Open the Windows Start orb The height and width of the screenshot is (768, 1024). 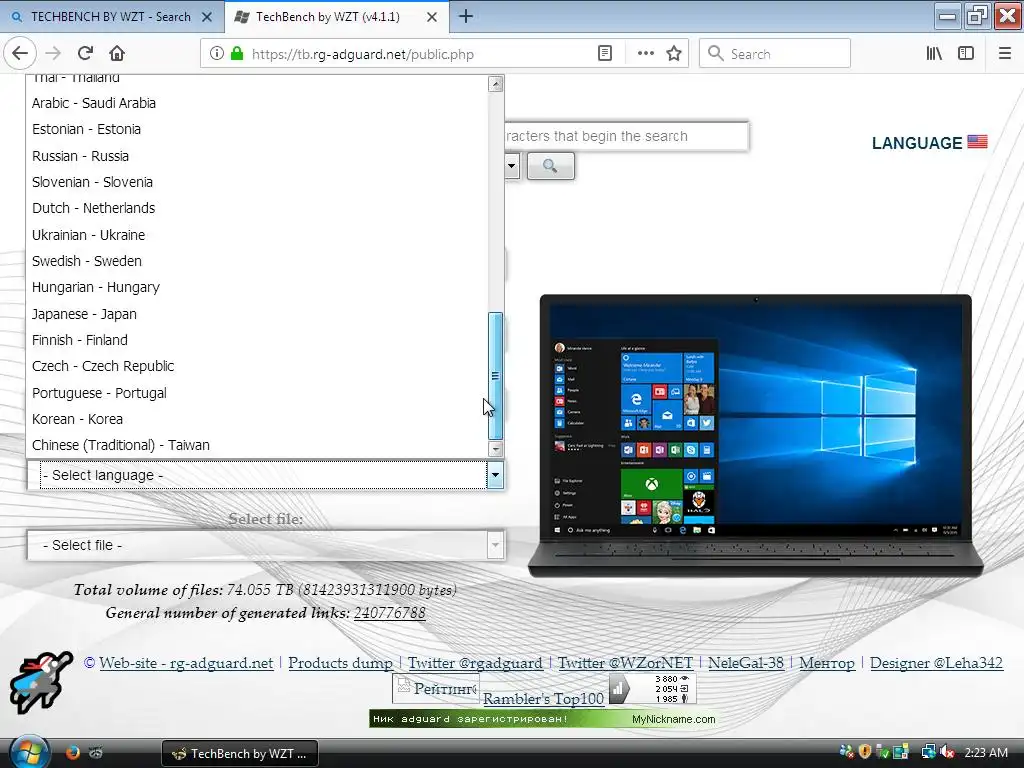[28, 753]
